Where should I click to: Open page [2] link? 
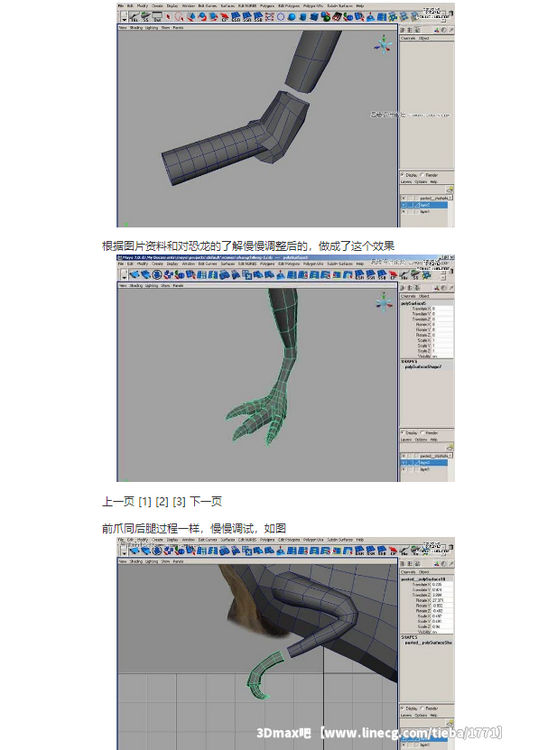(162, 501)
